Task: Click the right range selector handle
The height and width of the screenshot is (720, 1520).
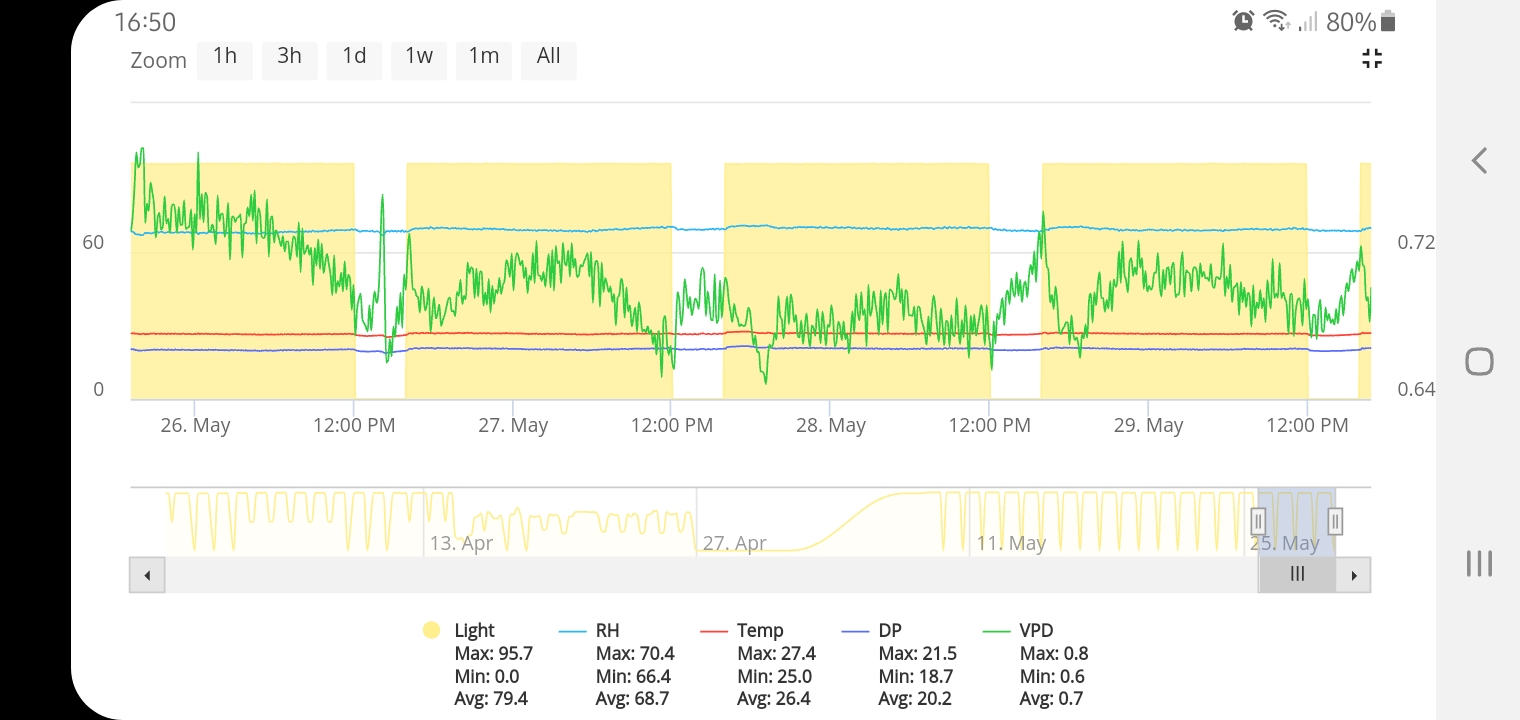Action: [x=1334, y=521]
